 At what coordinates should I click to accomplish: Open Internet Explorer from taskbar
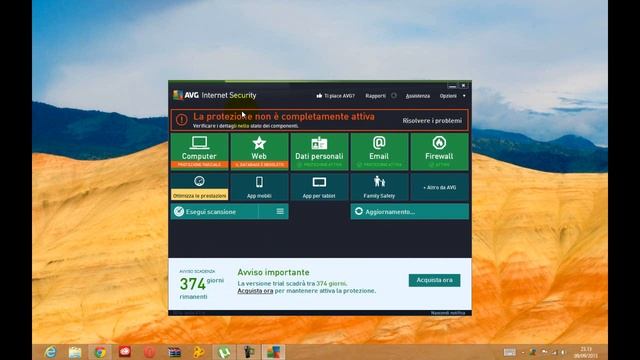click(51, 352)
